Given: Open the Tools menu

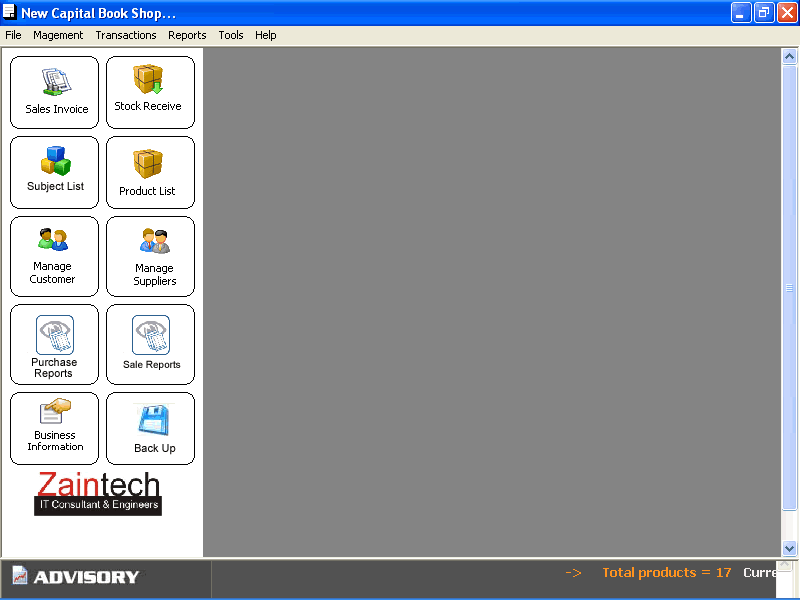Looking at the screenshot, I should click(x=231, y=35).
